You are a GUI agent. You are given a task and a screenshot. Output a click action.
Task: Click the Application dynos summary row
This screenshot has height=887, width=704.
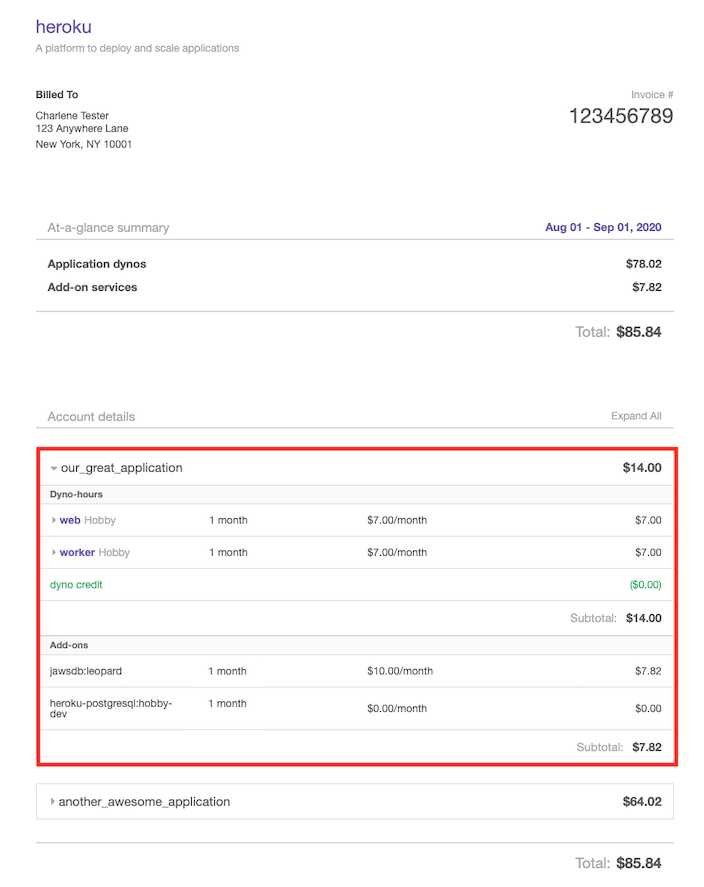tap(97, 264)
